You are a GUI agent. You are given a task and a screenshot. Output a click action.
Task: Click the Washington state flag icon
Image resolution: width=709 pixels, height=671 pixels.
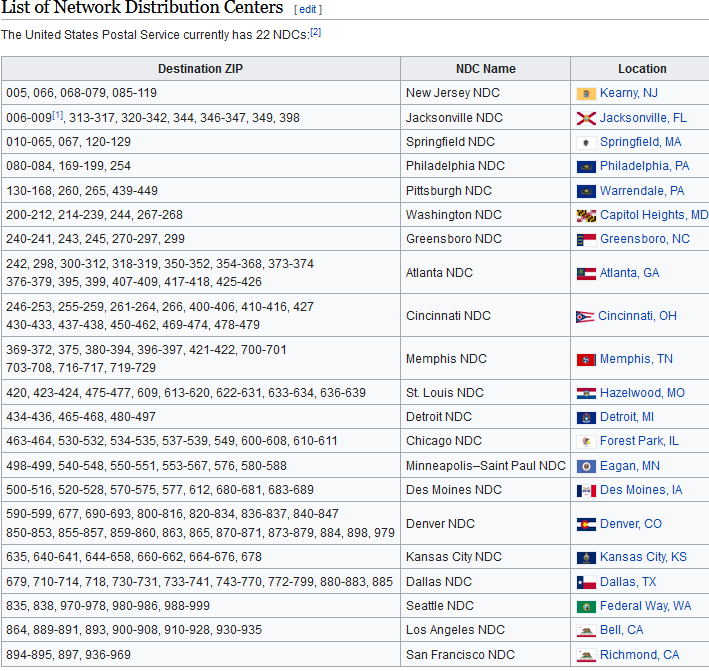click(586, 606)
